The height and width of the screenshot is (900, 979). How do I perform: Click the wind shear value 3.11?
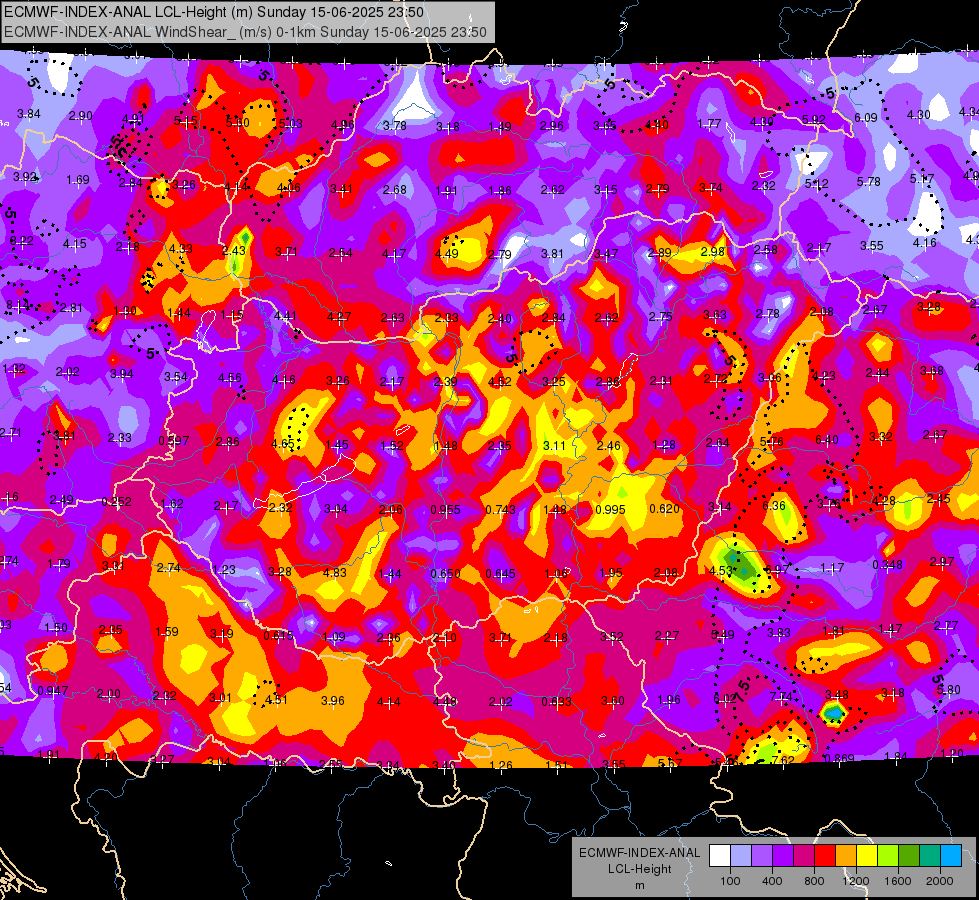pos(554,445)
